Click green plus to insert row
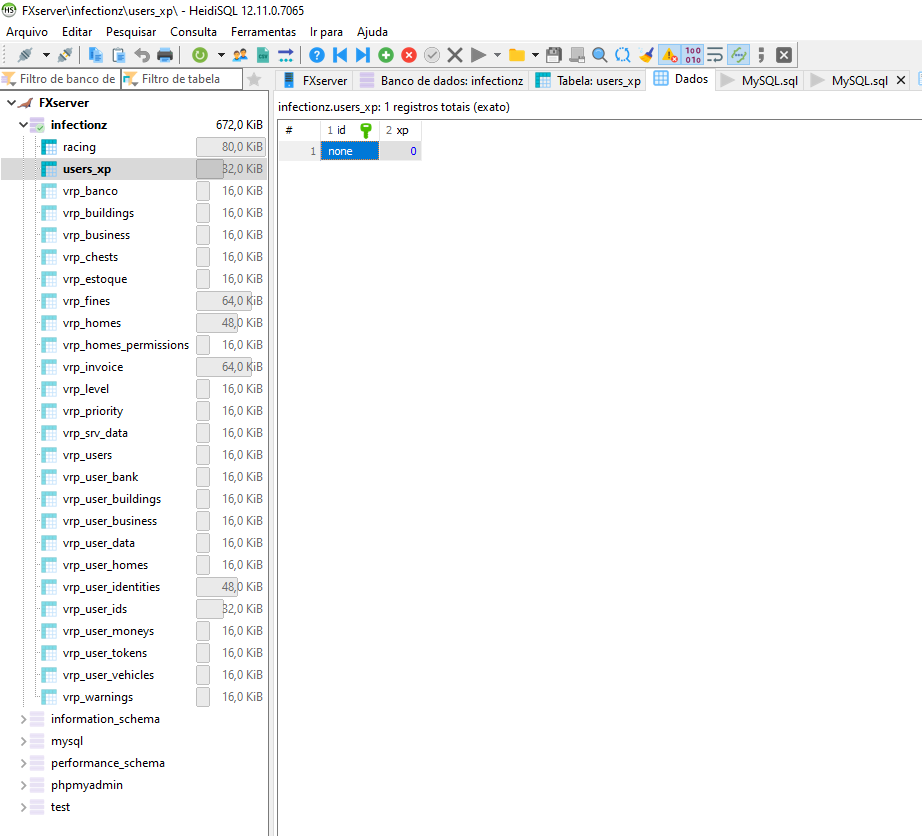 click(386, 55)
